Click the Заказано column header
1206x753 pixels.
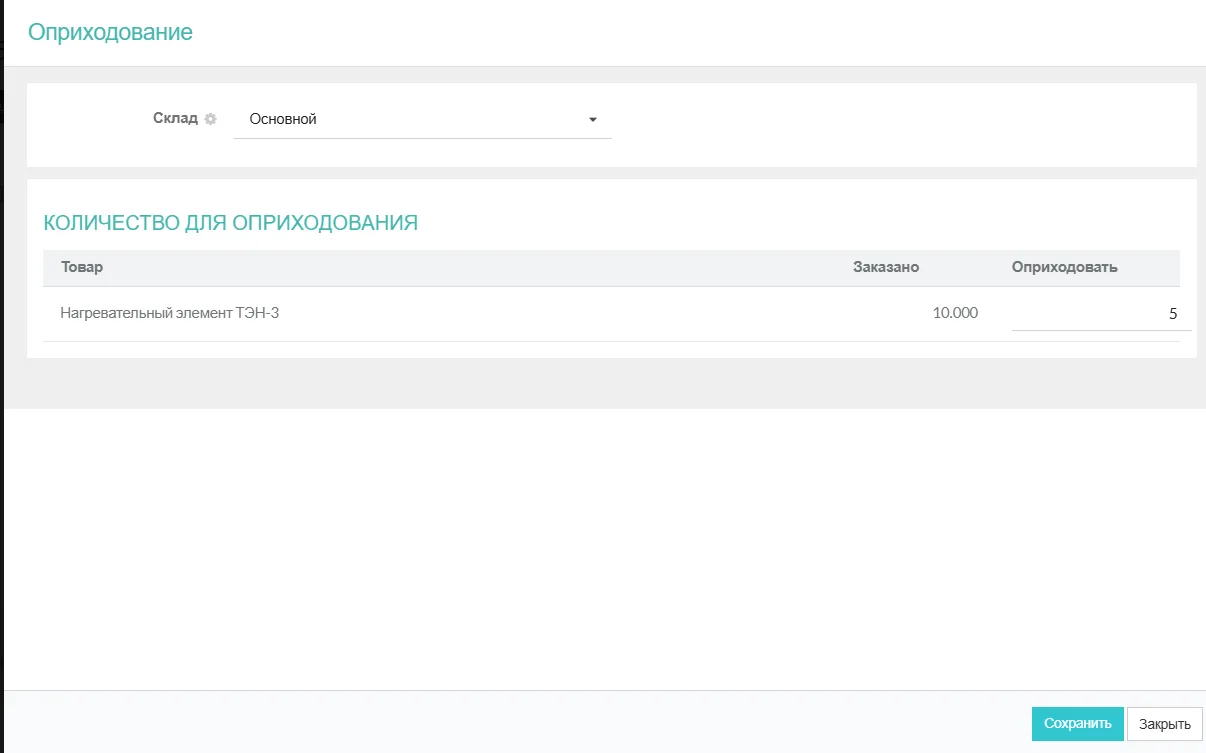click(885, 267)
